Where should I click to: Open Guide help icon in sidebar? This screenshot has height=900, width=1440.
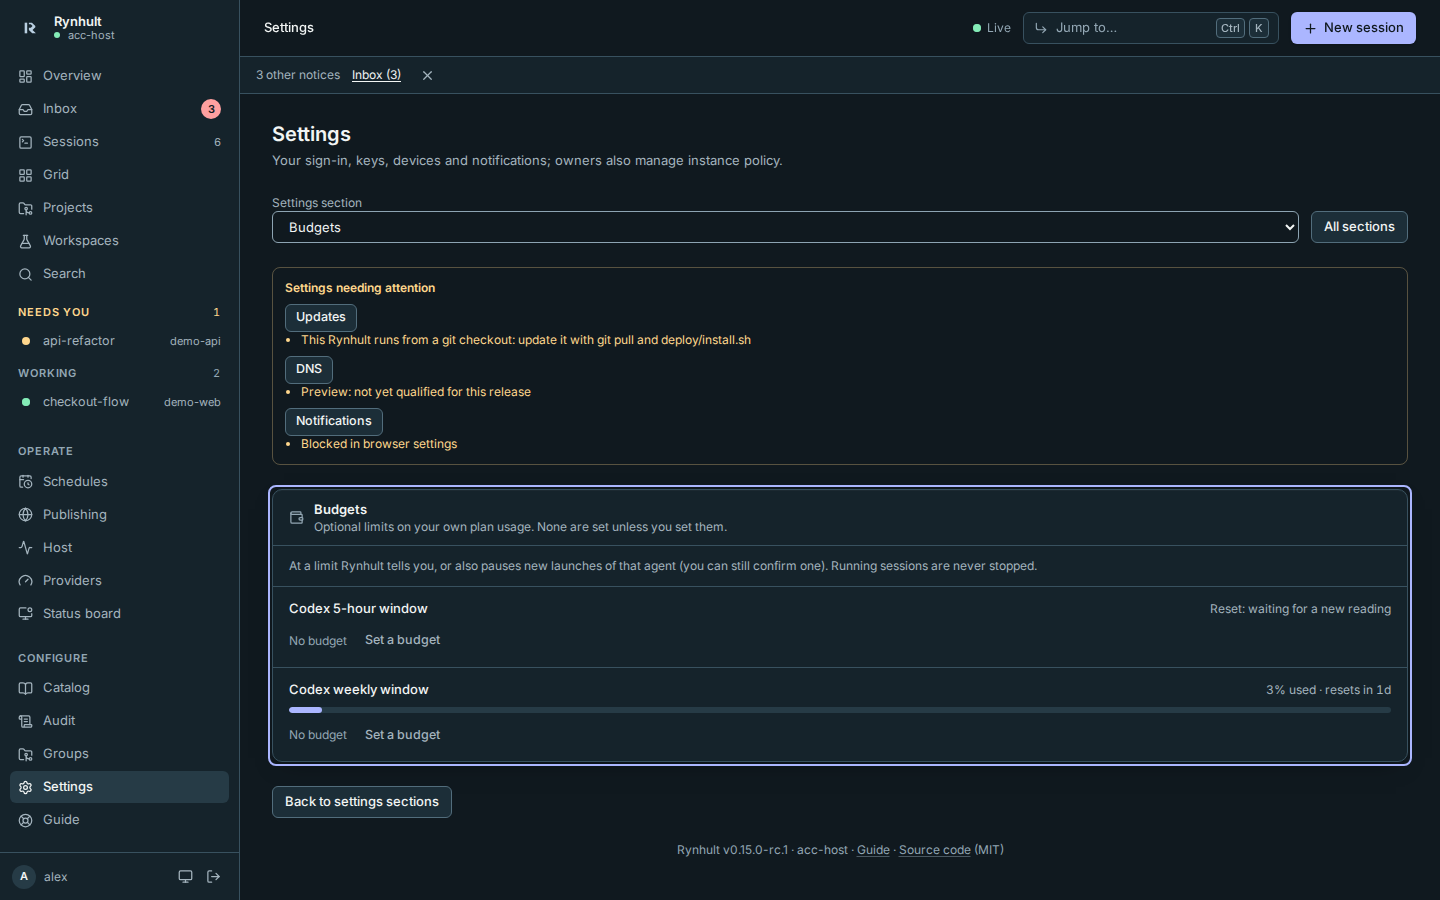[26, 820]
